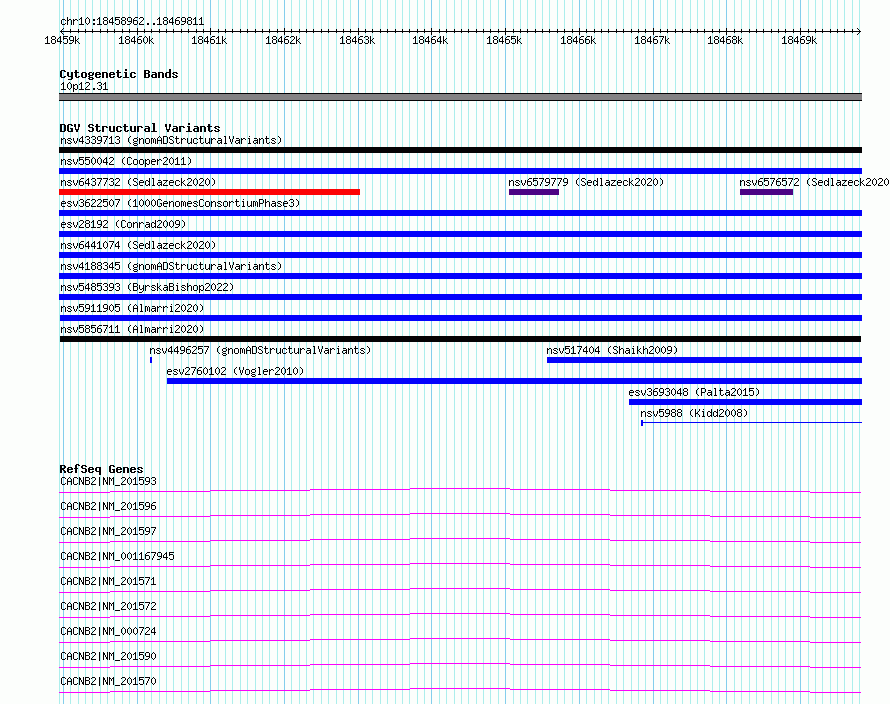Image resolution: width=890 pixels, height=704 pixels.
Task: Open CACNB2|NM_201570 transcript label
Action: pos(108,681)
